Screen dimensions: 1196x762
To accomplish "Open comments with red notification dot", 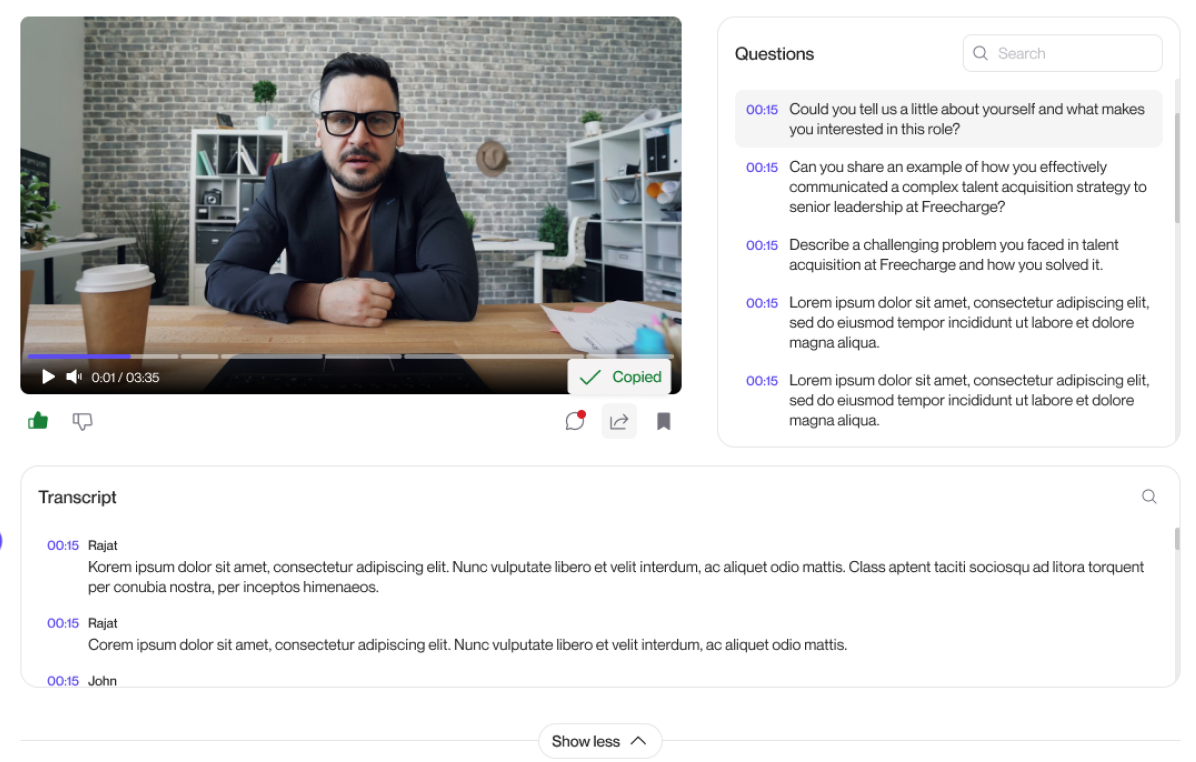I will [x=575, y=420].
